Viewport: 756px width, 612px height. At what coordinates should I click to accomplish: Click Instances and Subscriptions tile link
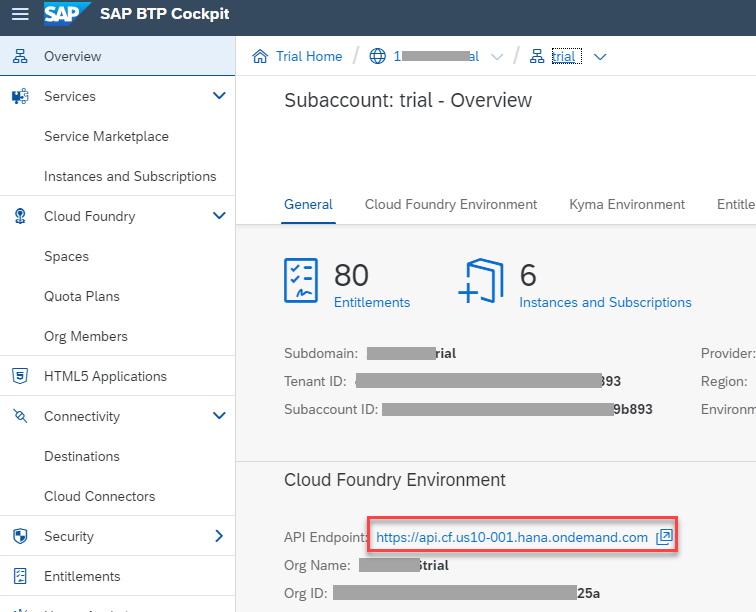(x=606, y=302)
